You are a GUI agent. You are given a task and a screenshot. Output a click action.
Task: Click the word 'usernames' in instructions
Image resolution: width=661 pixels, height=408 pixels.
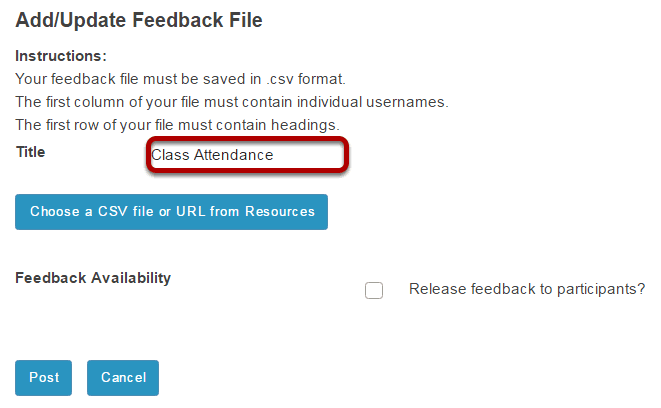[406, 102]
